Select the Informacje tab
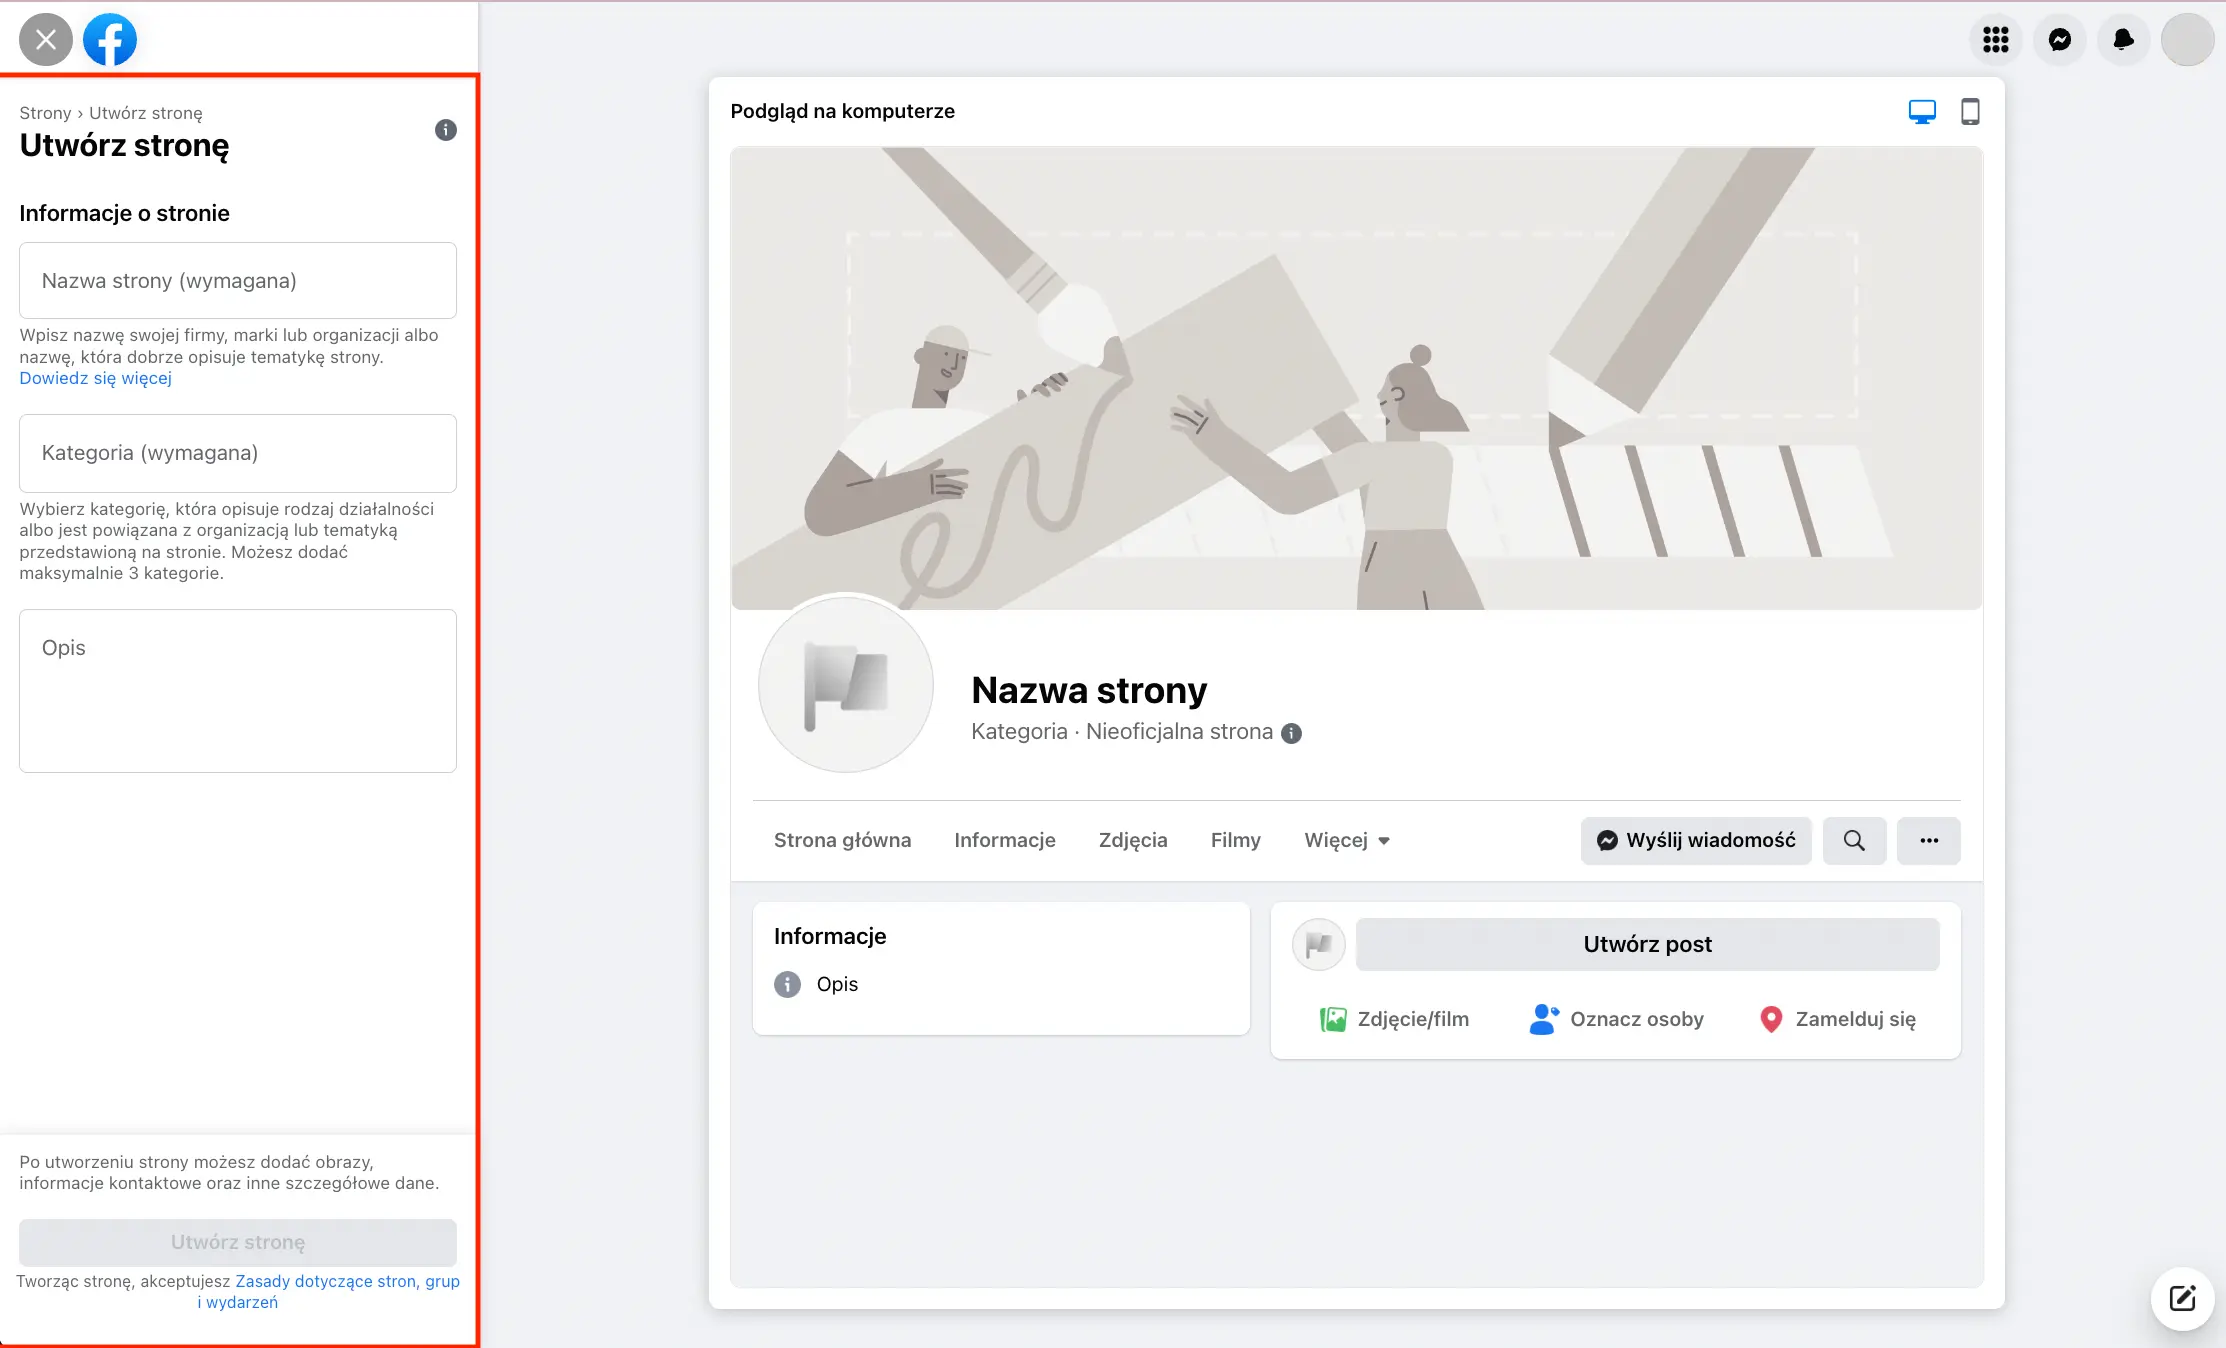This screenshot has width=2226, height=1348. tap(1004, 841)
